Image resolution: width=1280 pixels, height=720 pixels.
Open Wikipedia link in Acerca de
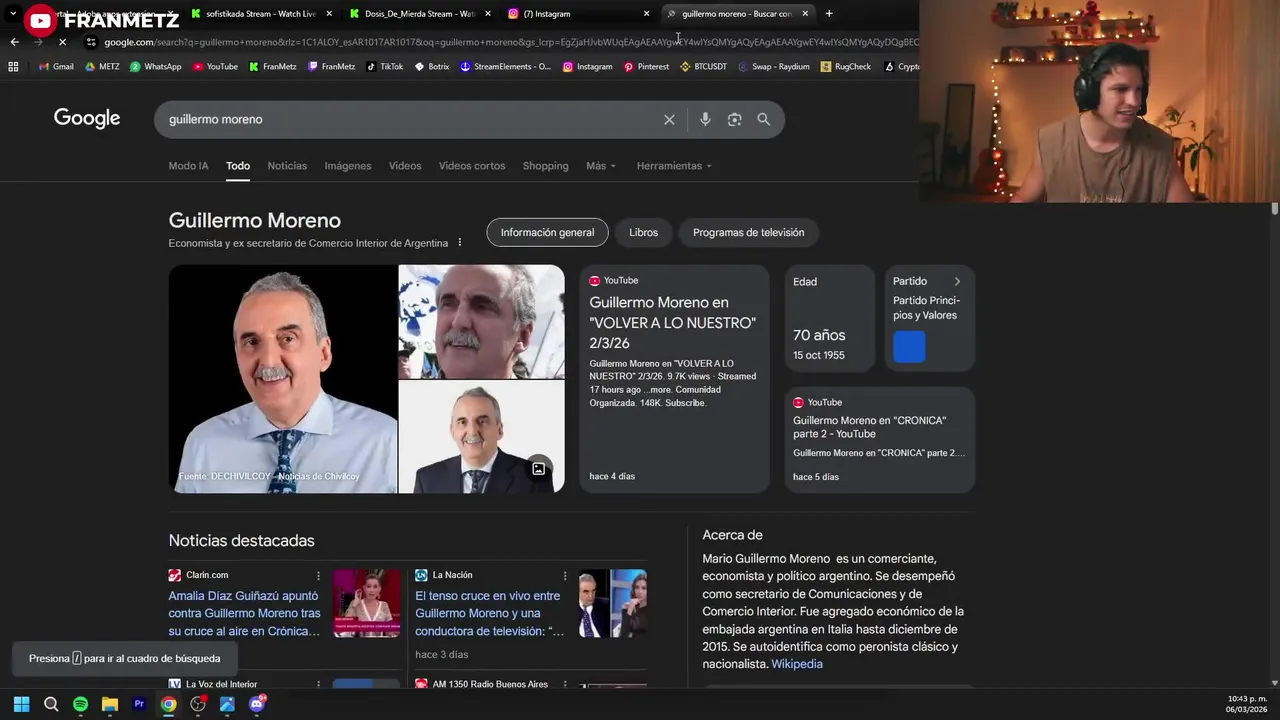click(797, 664)
